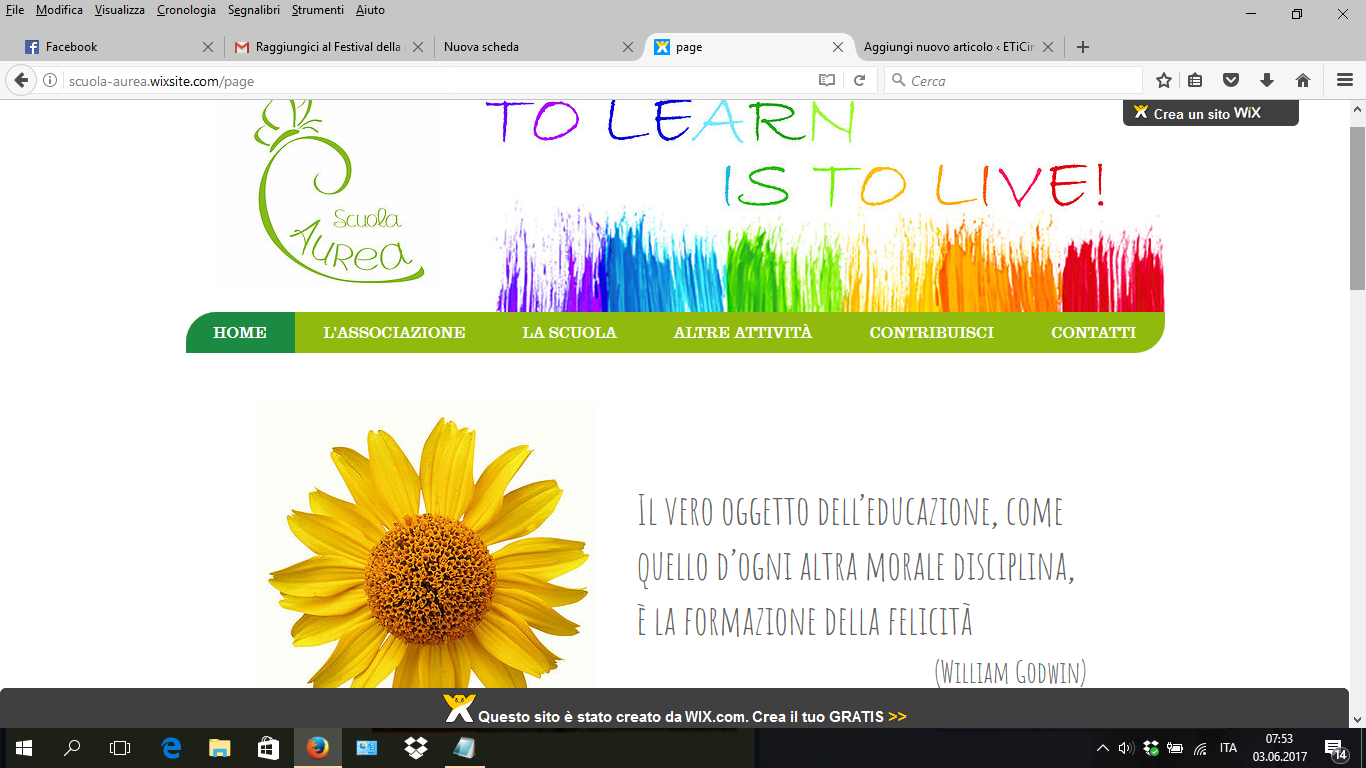Open the Visualizza menu

pos(120,10)
